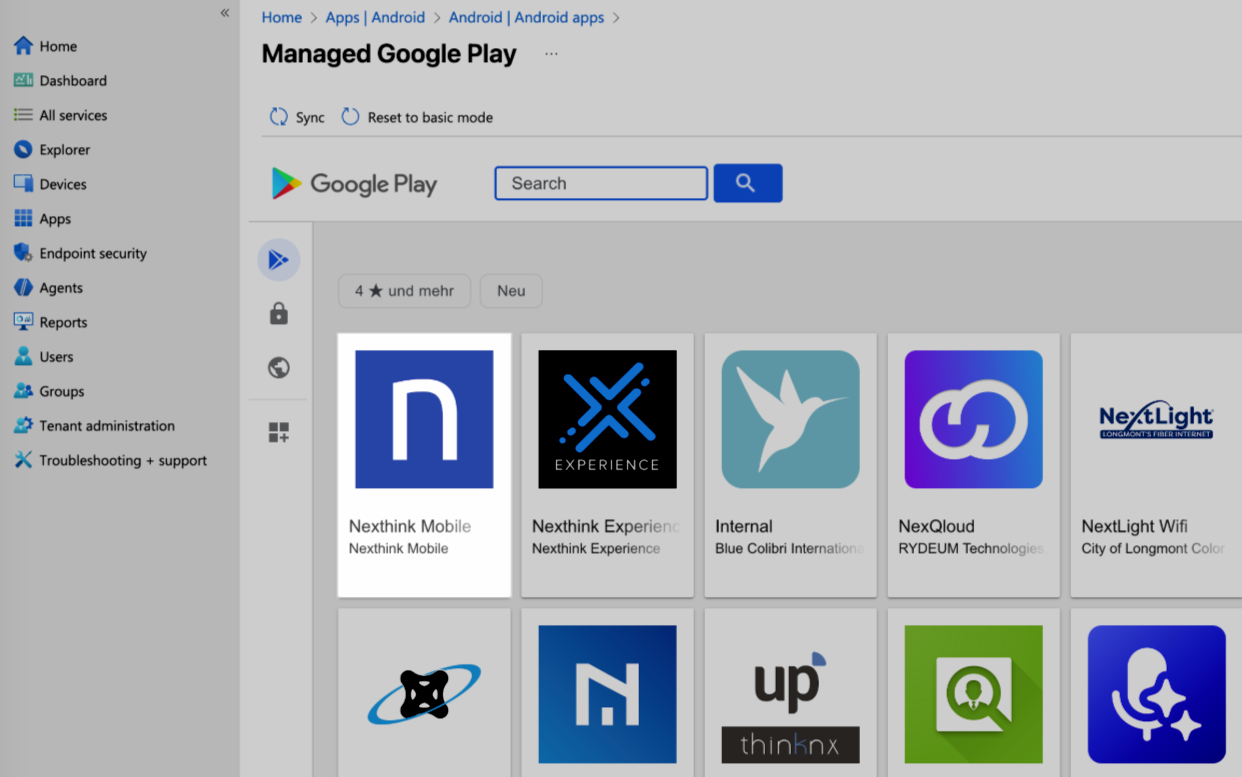Open the Nexthink Experience app tile

click(x=607, y=464)
